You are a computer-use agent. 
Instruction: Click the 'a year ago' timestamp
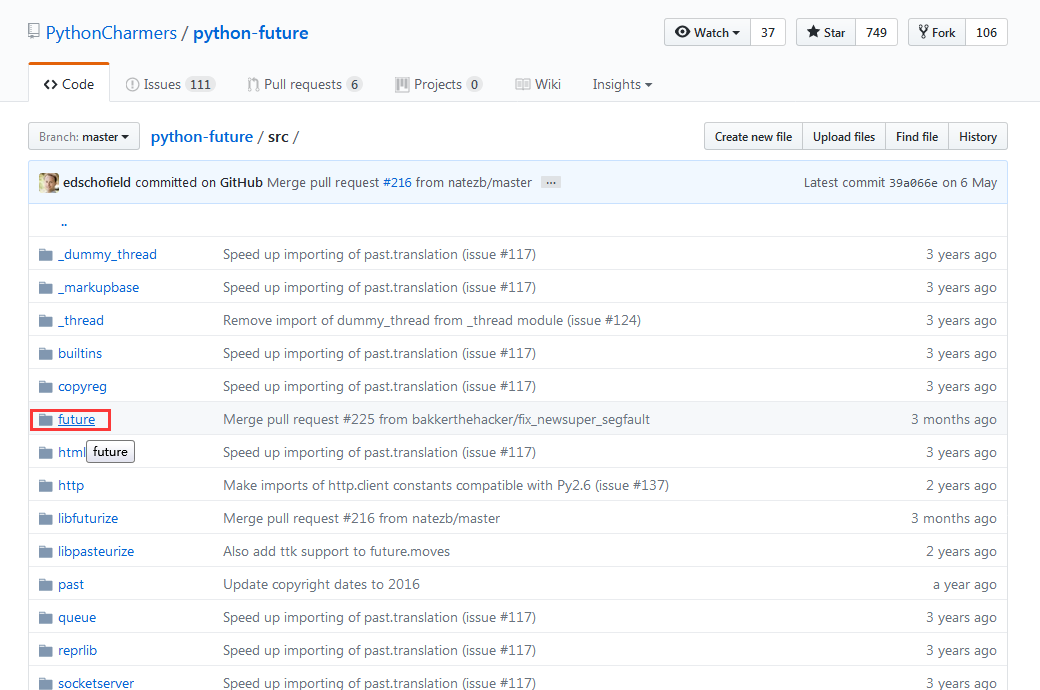964,585
